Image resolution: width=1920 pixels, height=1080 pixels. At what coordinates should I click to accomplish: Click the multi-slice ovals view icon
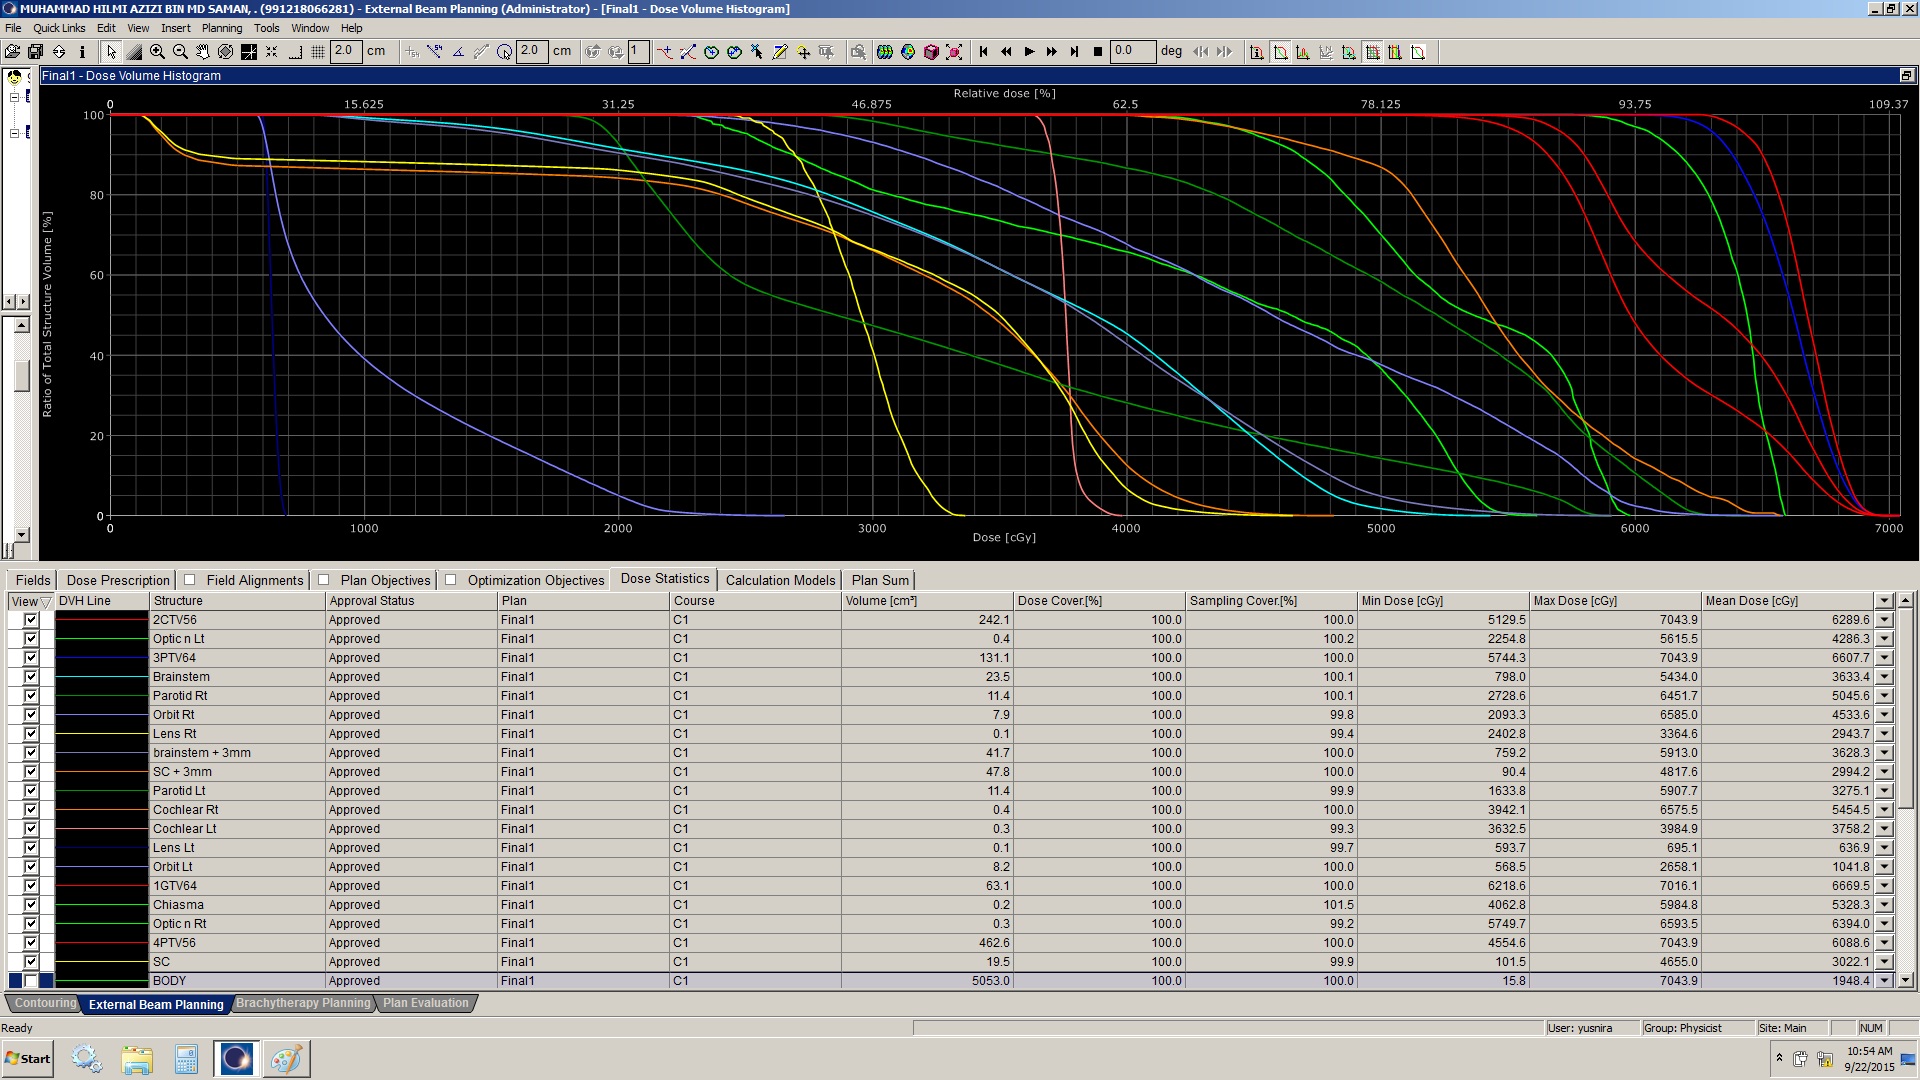885,52
